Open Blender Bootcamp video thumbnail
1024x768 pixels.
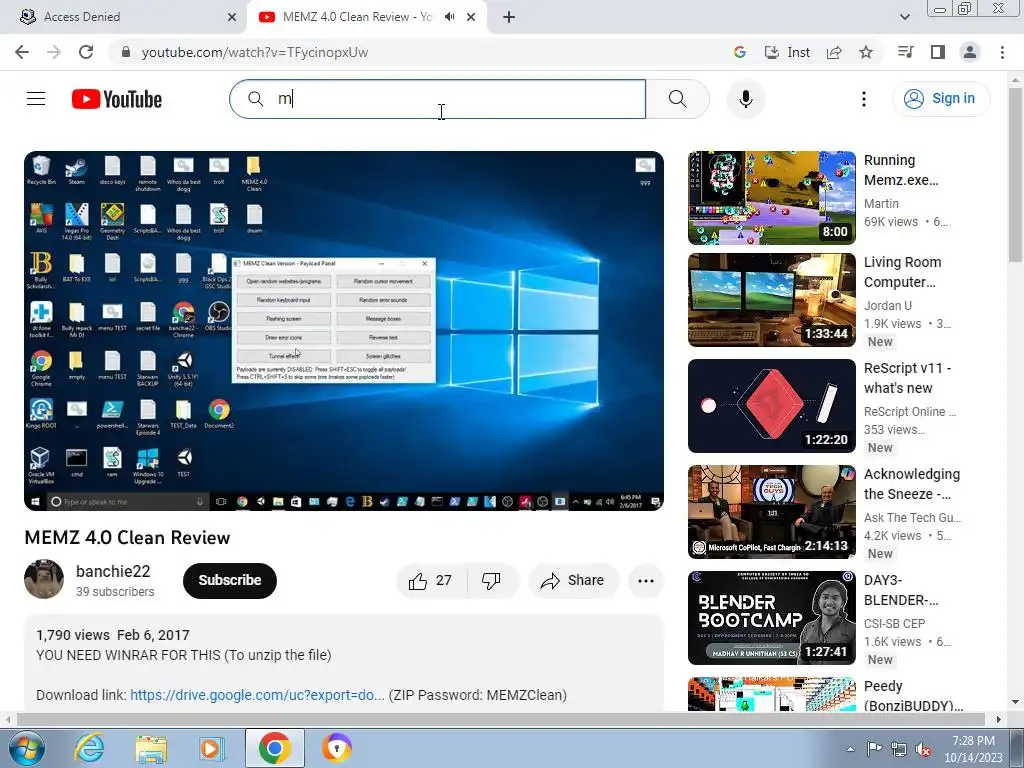[771, 618]
